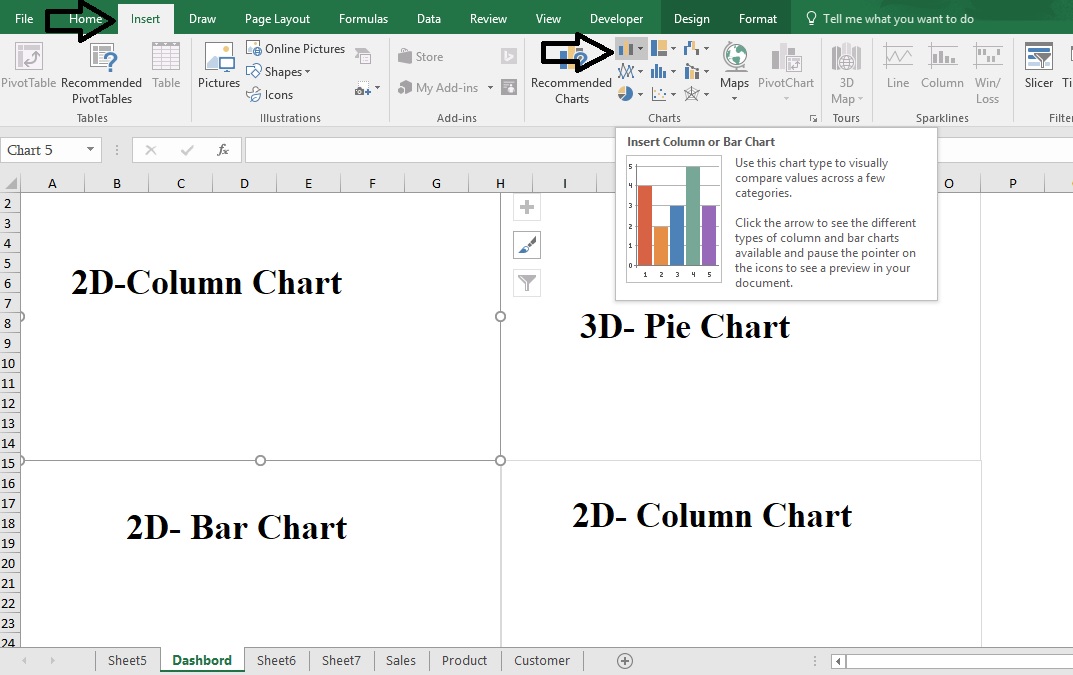The image size is (1073, 675).
Task: Open the Insert Line or Area Chart gallery
Action: 630,71
